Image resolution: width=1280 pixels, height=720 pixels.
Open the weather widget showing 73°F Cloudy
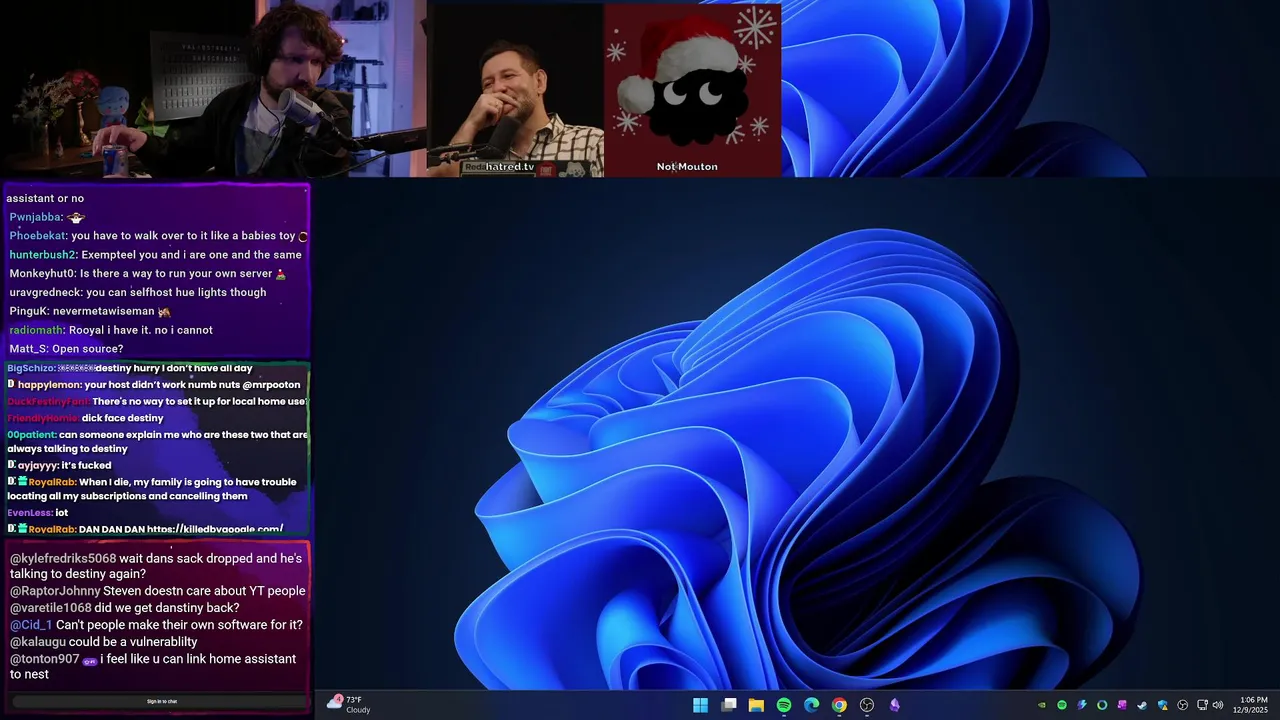[x=349, y=705]
